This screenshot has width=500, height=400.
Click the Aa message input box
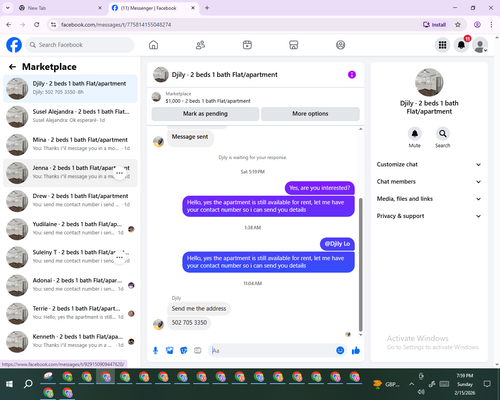pyautogui.click(x=272, y=350)
